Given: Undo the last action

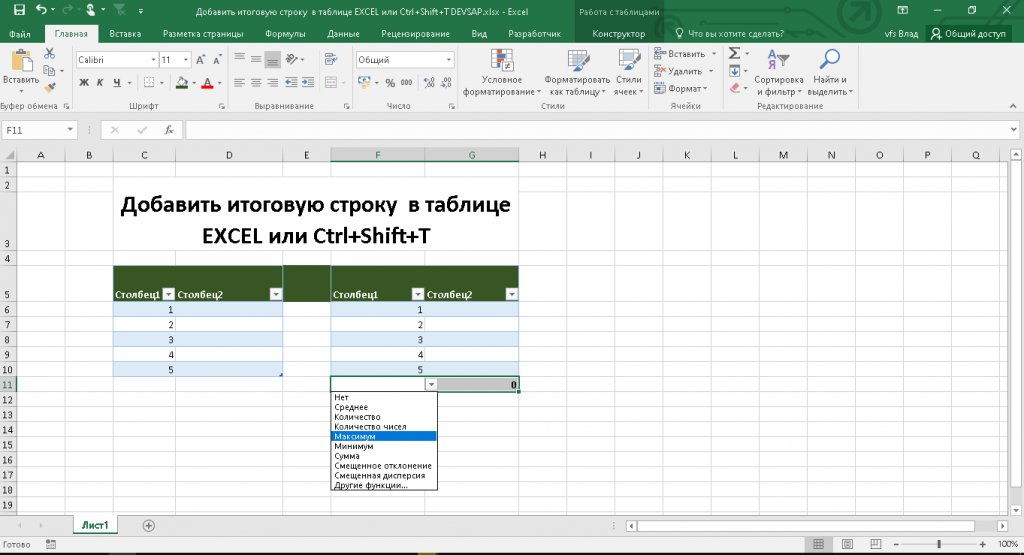Looking at the screenshot, I should 41,10.
